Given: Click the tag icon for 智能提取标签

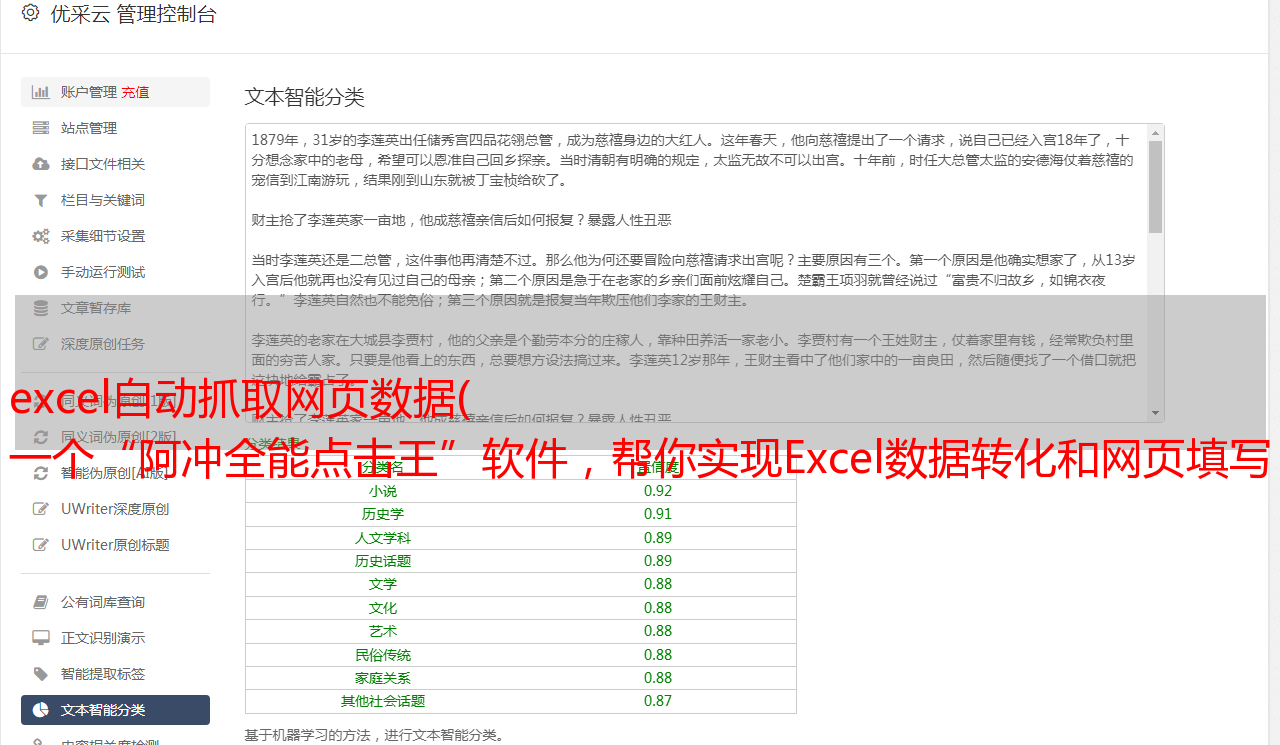Looking at the screenshot, I should click(x=41, y=674).
